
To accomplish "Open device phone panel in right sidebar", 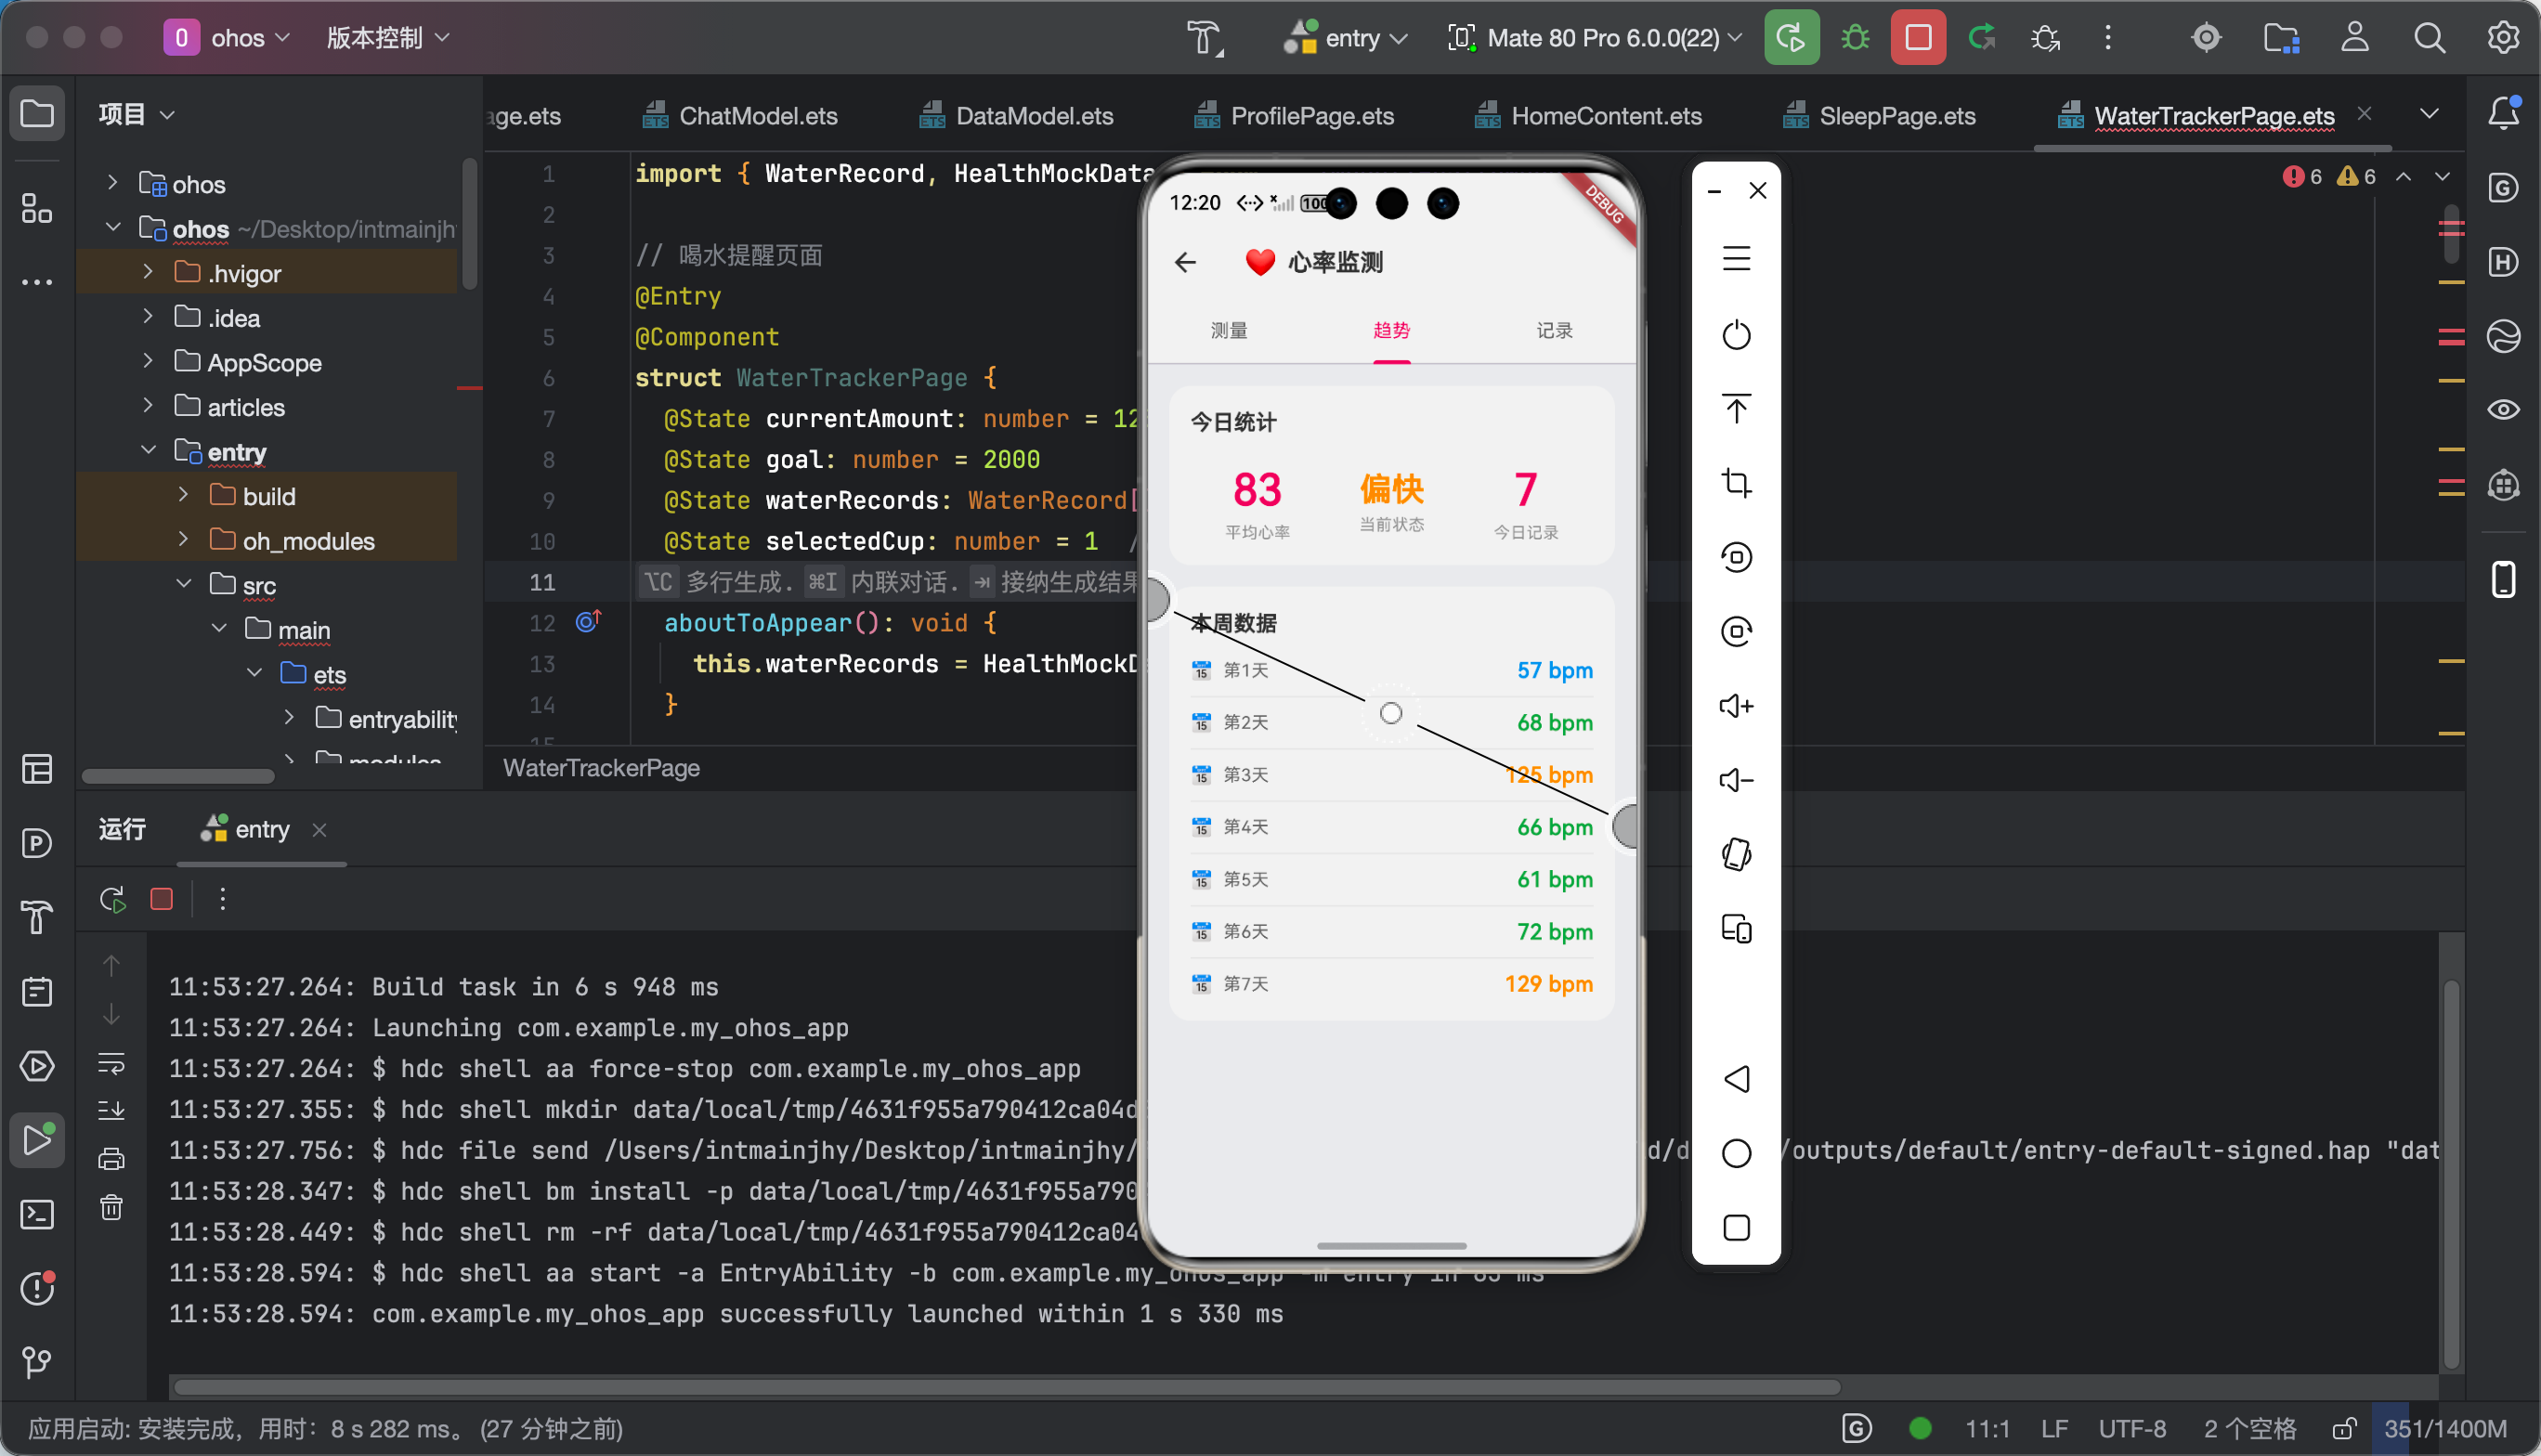I will tap(2504, 579).
